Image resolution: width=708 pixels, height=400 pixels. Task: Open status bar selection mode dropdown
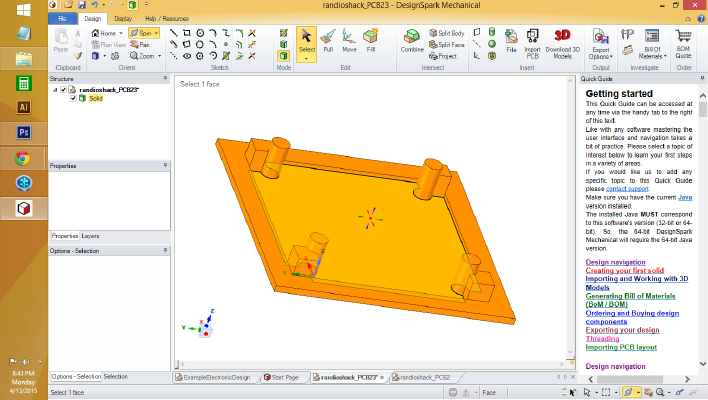click(596, 393)
